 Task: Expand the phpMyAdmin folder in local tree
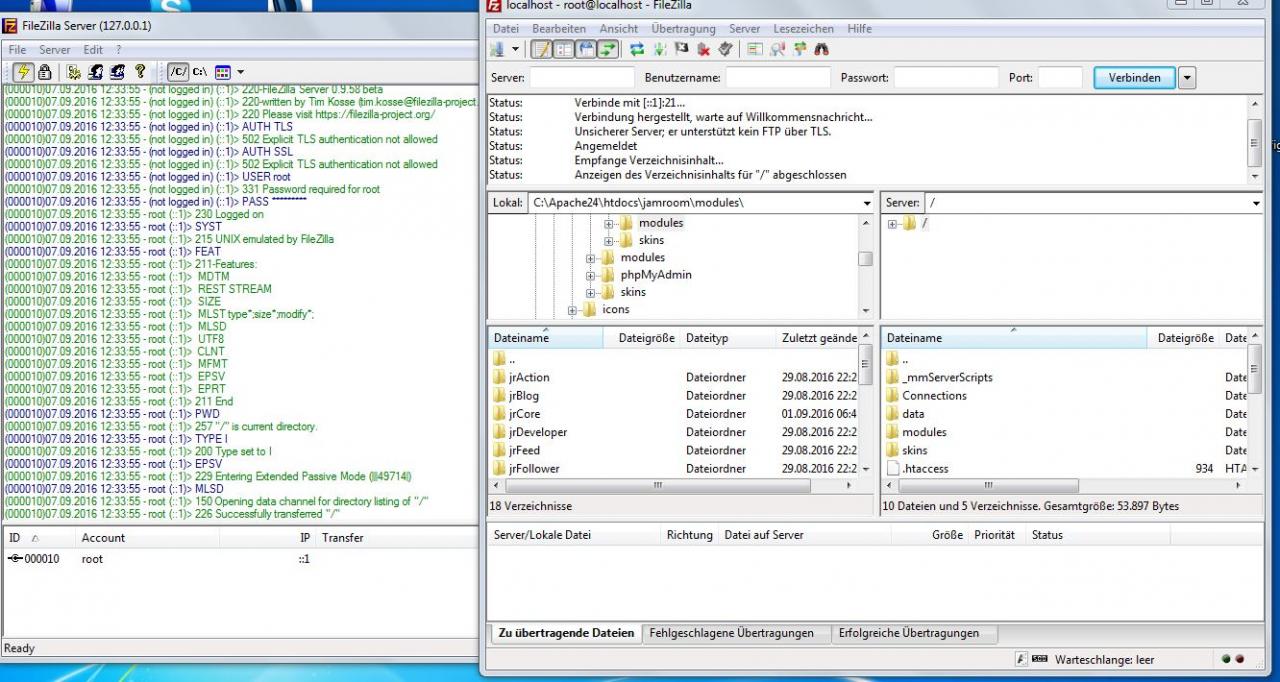coord(591,275)
